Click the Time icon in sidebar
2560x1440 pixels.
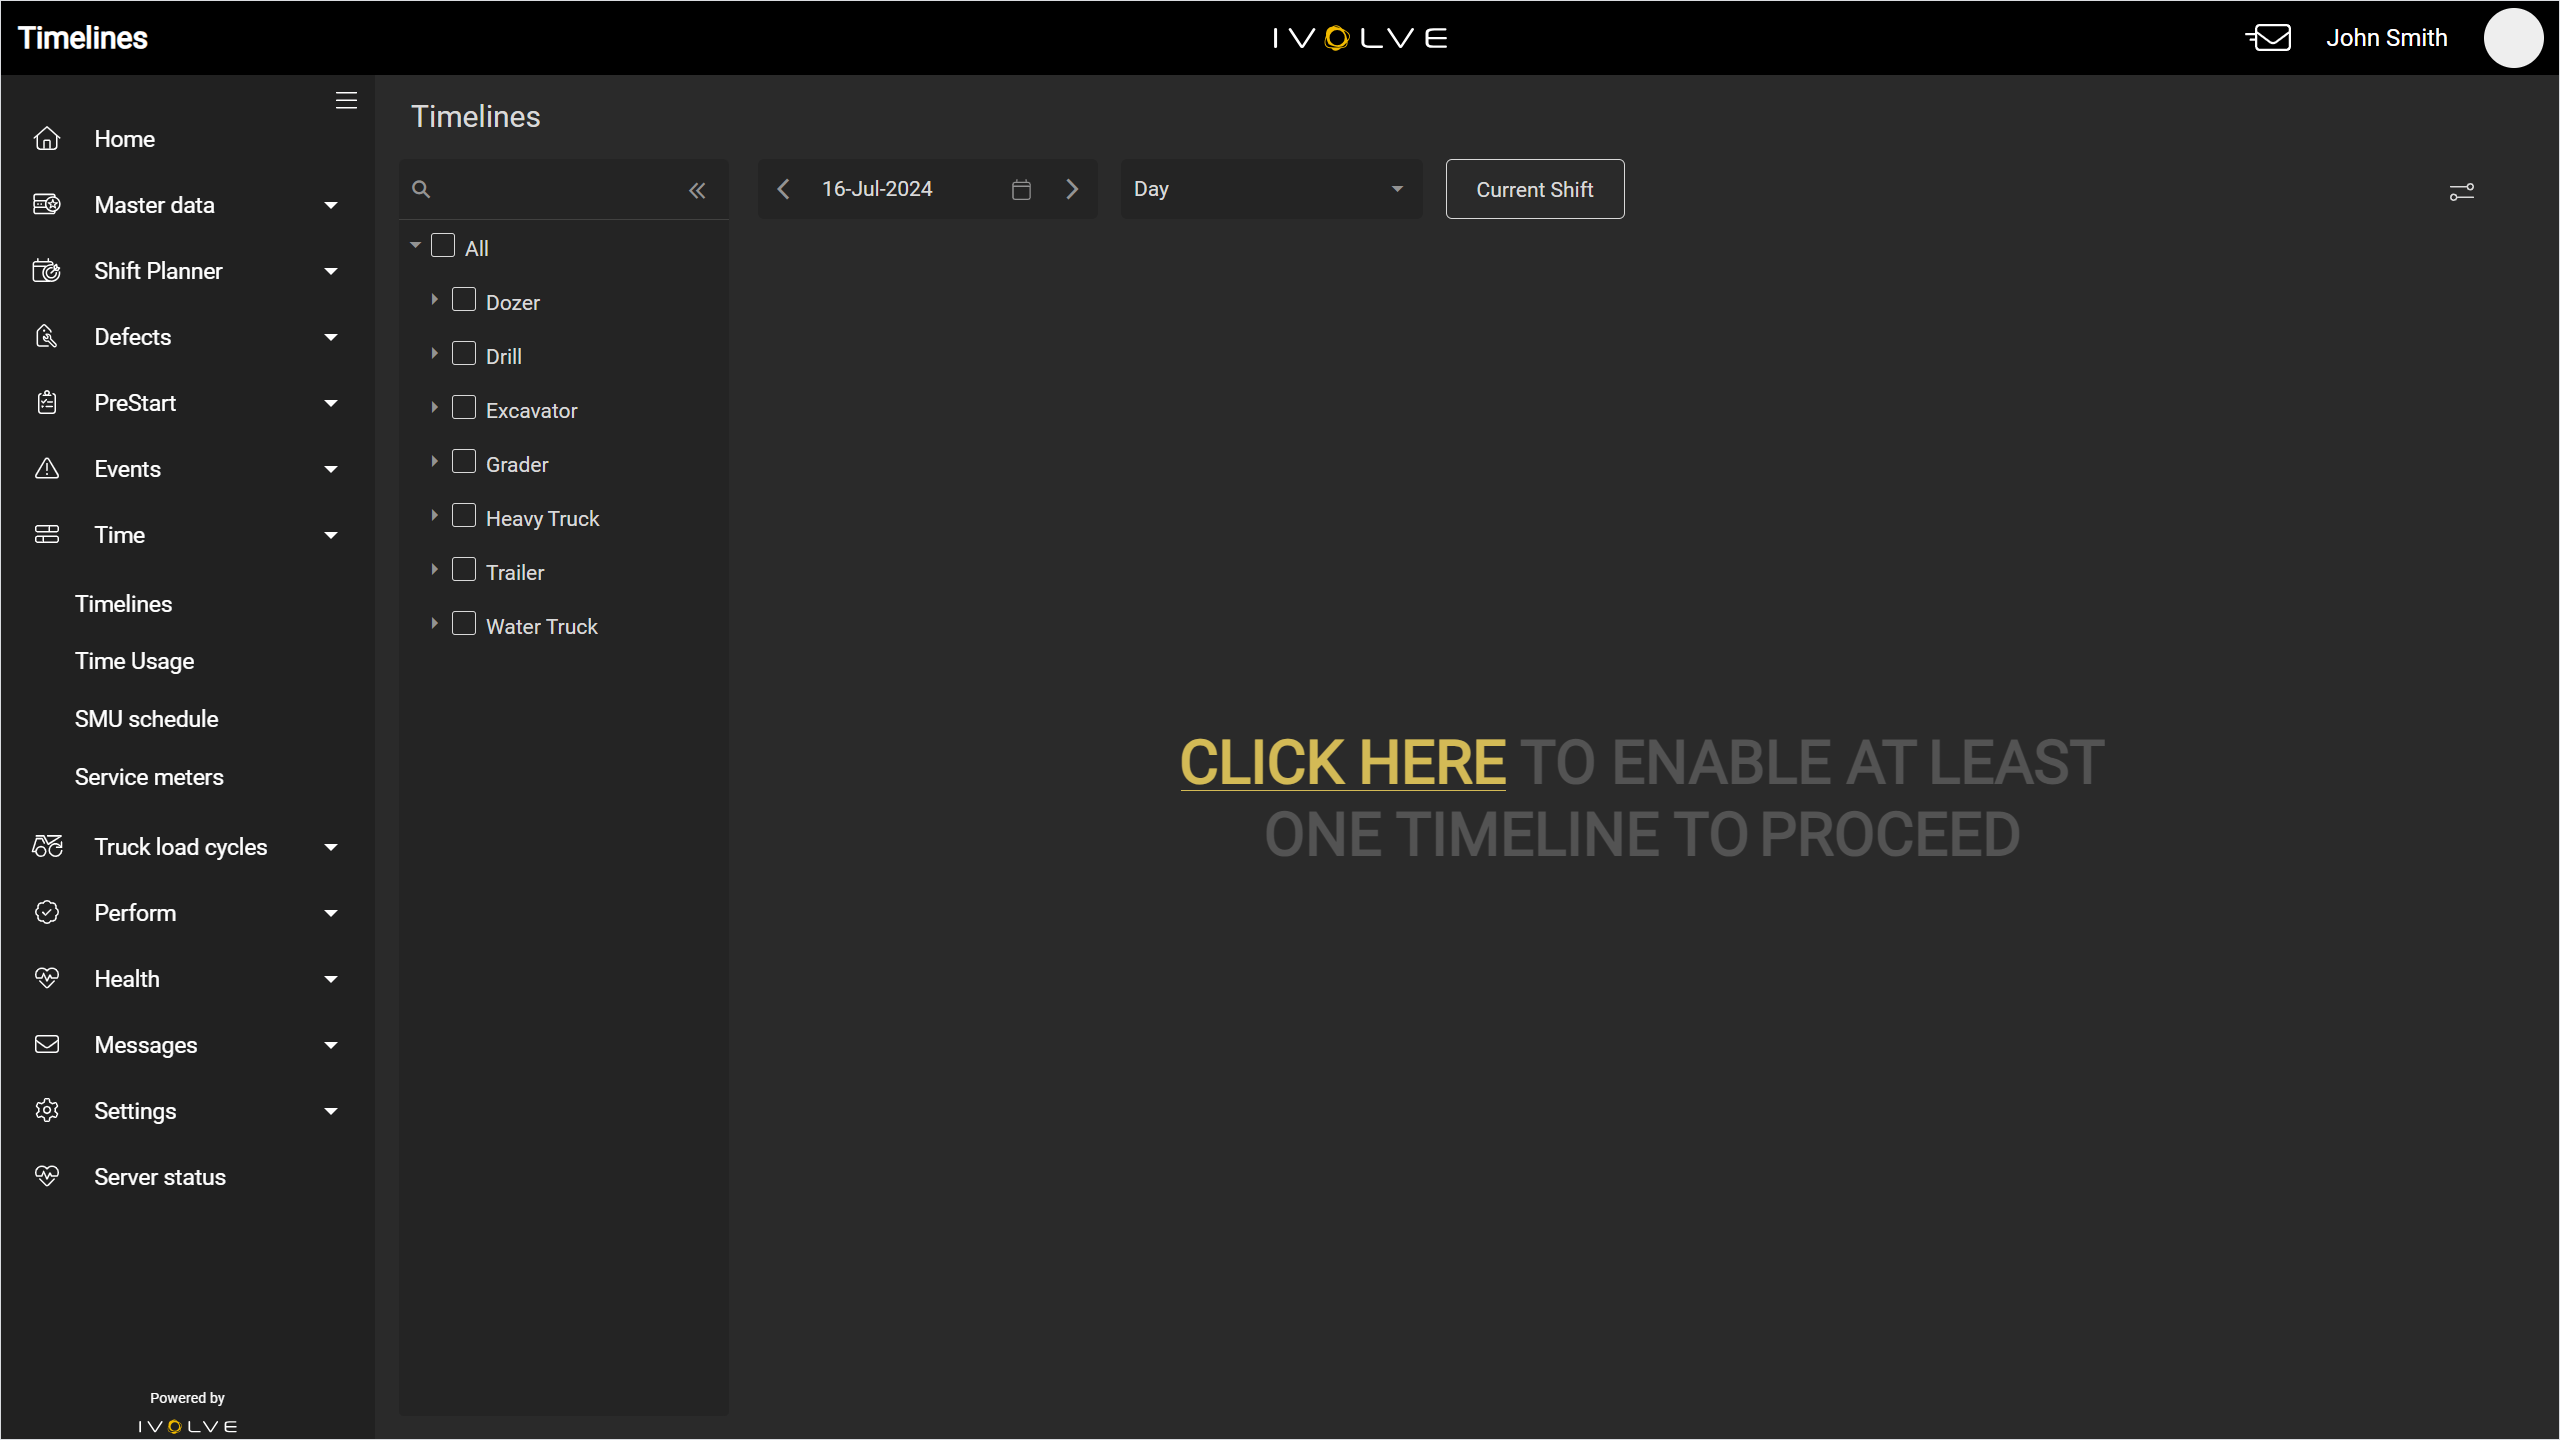(x=47, y=535)
